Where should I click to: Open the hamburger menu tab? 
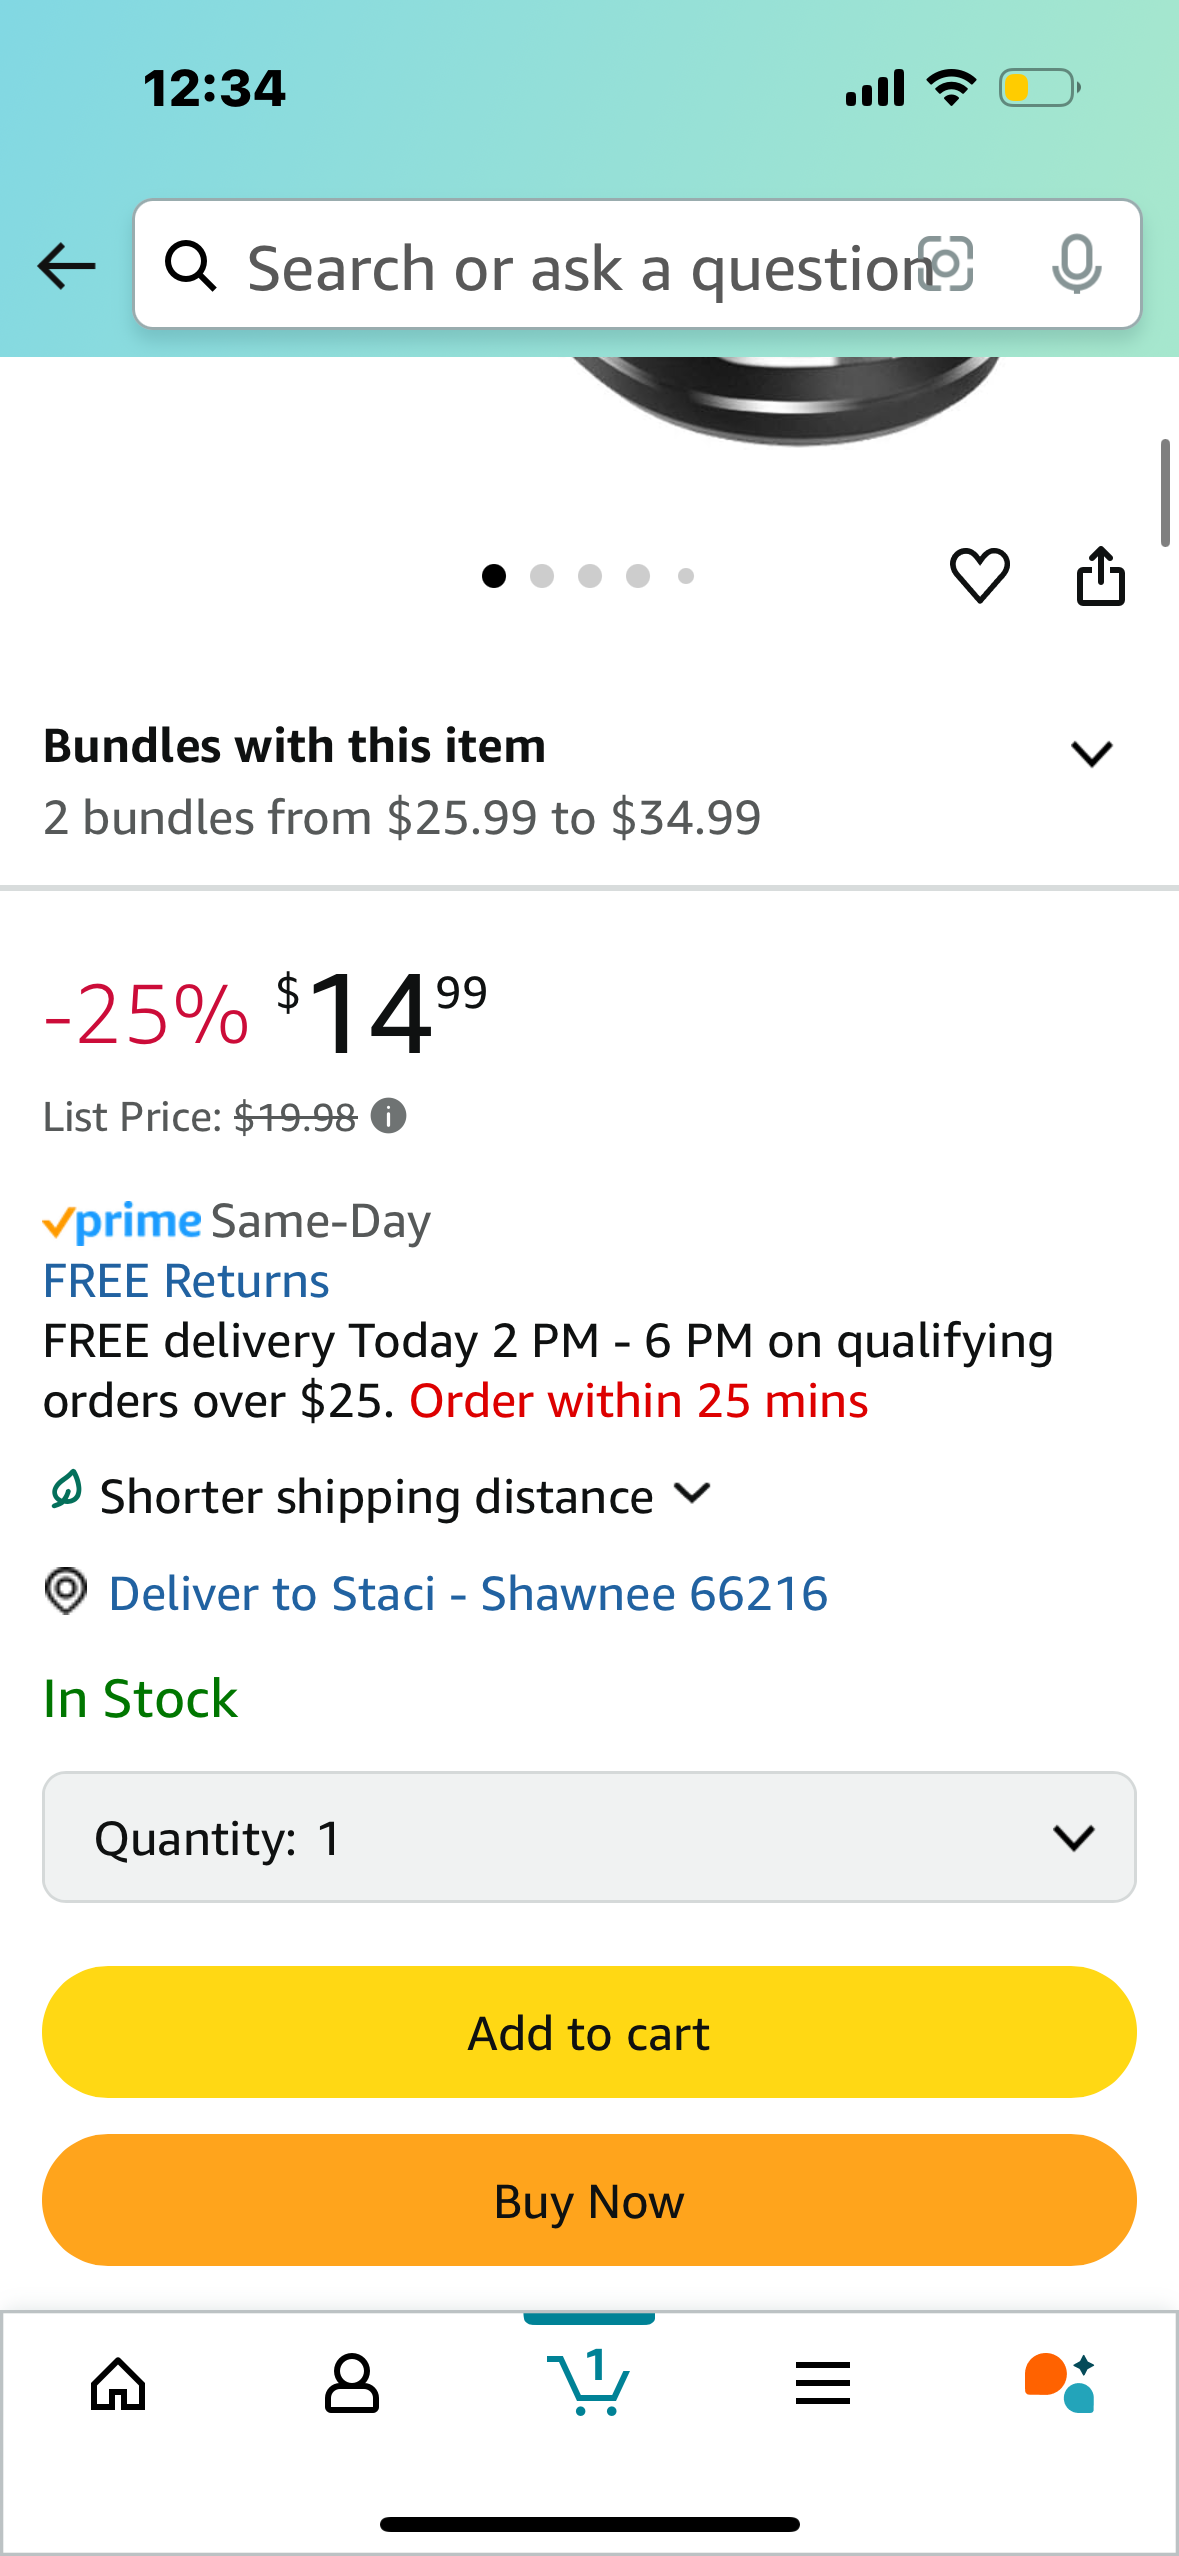(823, 2383)
